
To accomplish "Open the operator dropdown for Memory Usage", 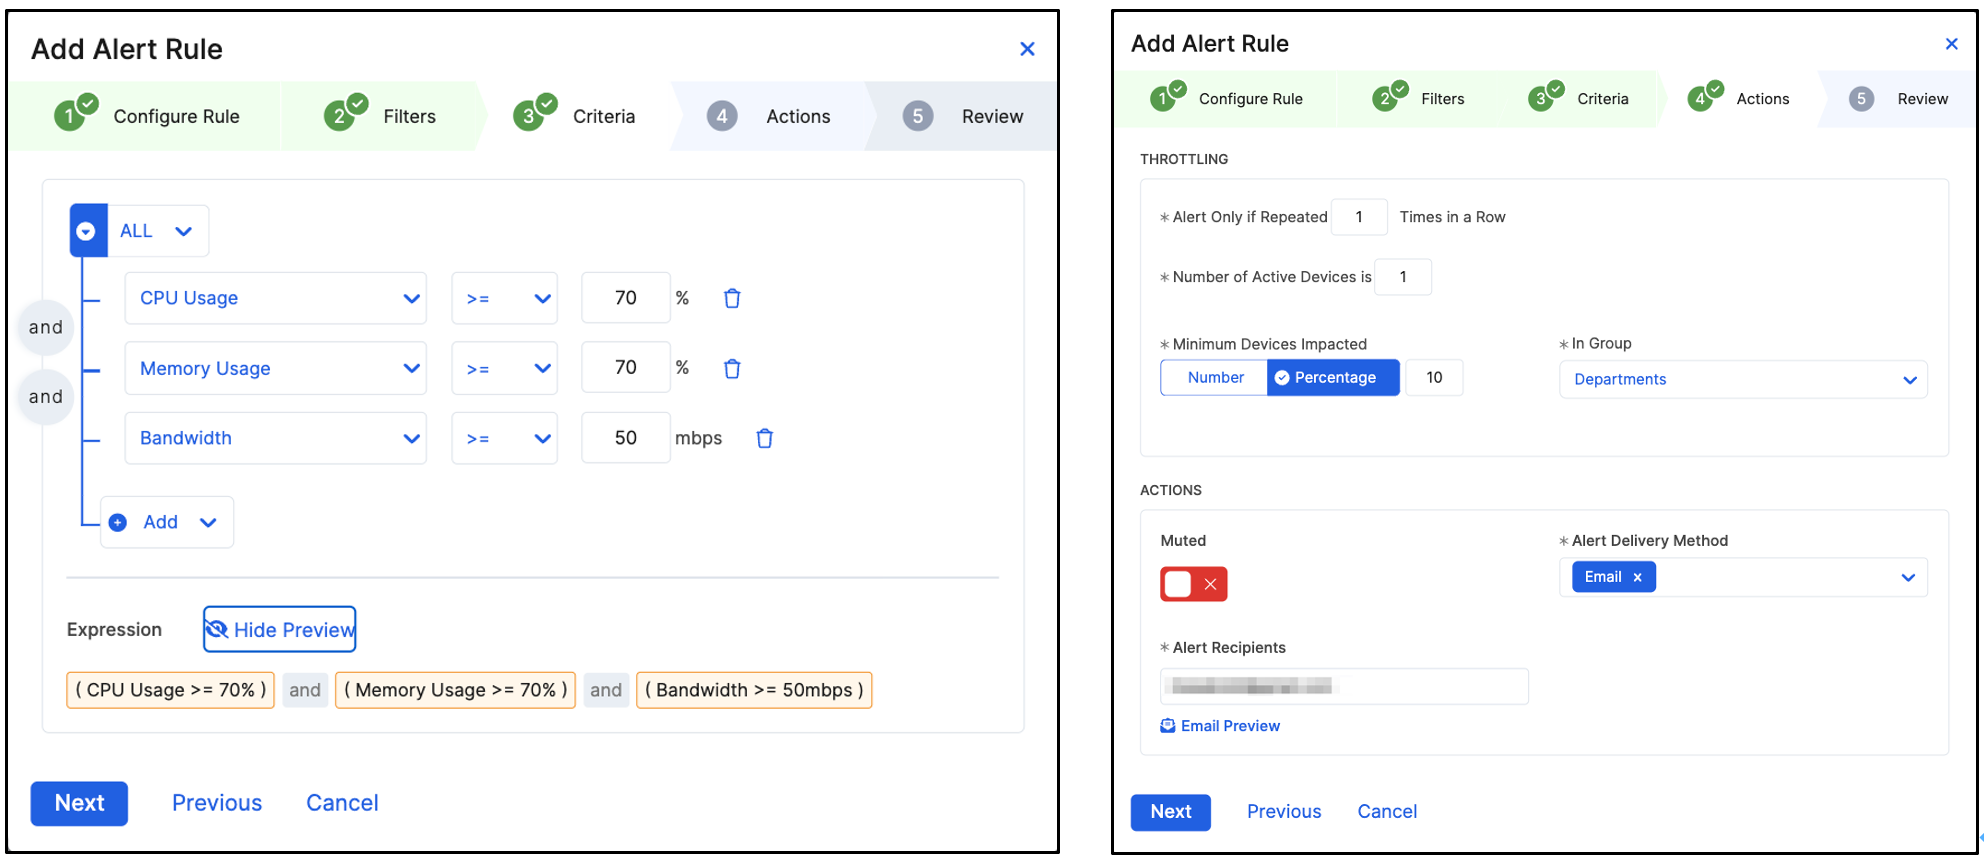I will click(x=505, y=368).
